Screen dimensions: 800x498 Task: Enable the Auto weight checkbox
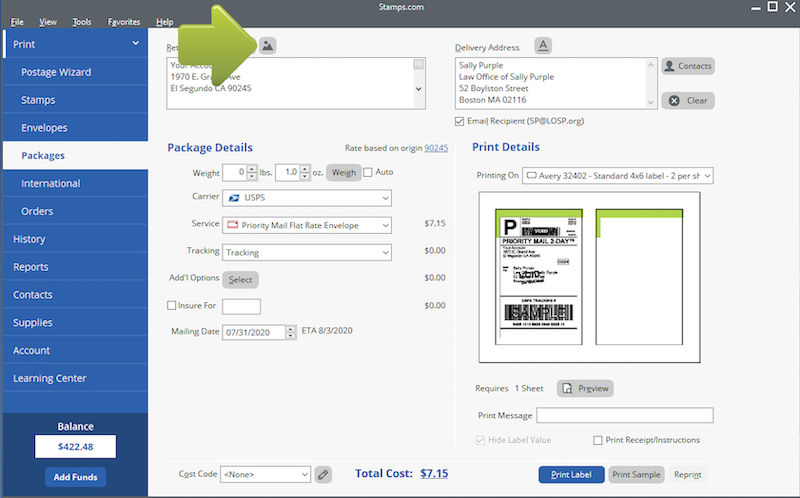point(368,172)
